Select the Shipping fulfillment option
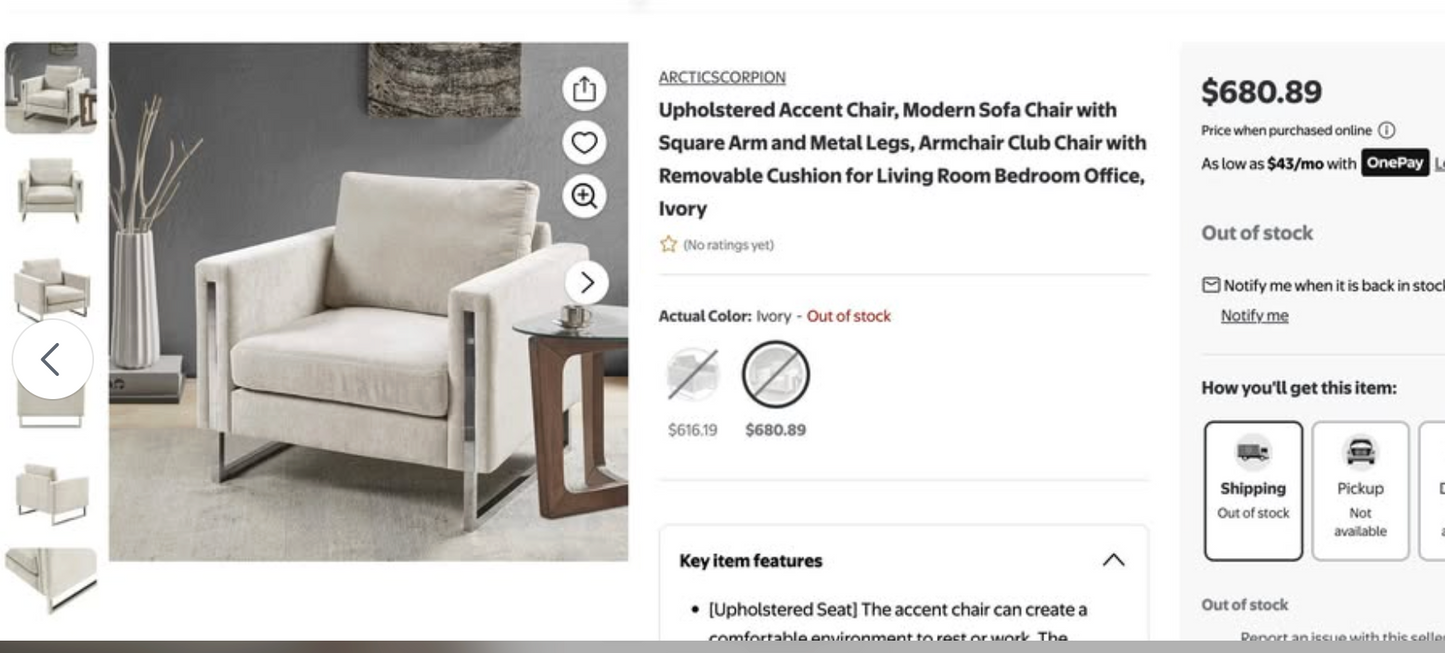The image size is (1445, 653). click(x=1253, y=490)
